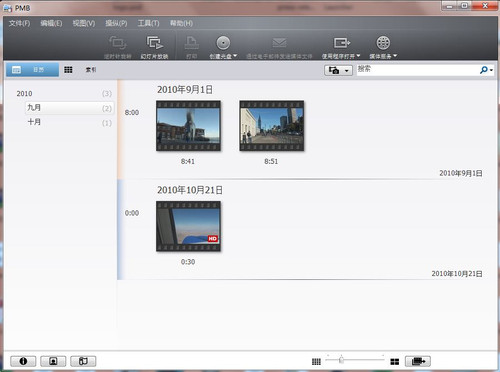Click the (3) count beside 2010

coord(107,94)
